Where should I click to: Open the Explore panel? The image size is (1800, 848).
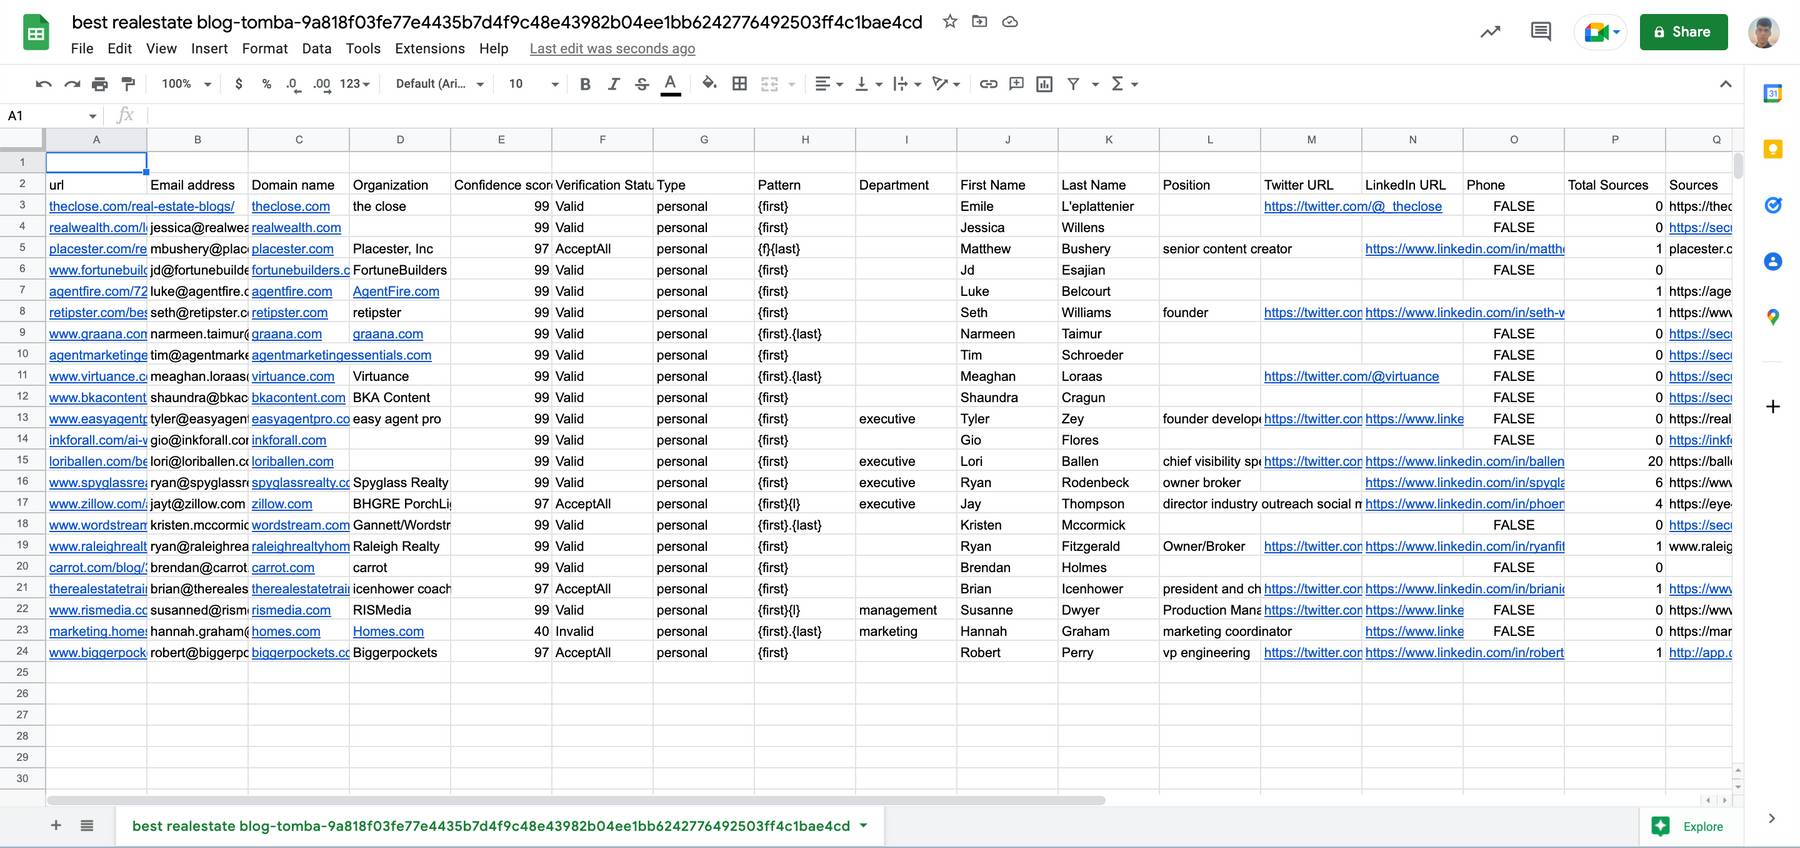click(x=1689, y=826)
